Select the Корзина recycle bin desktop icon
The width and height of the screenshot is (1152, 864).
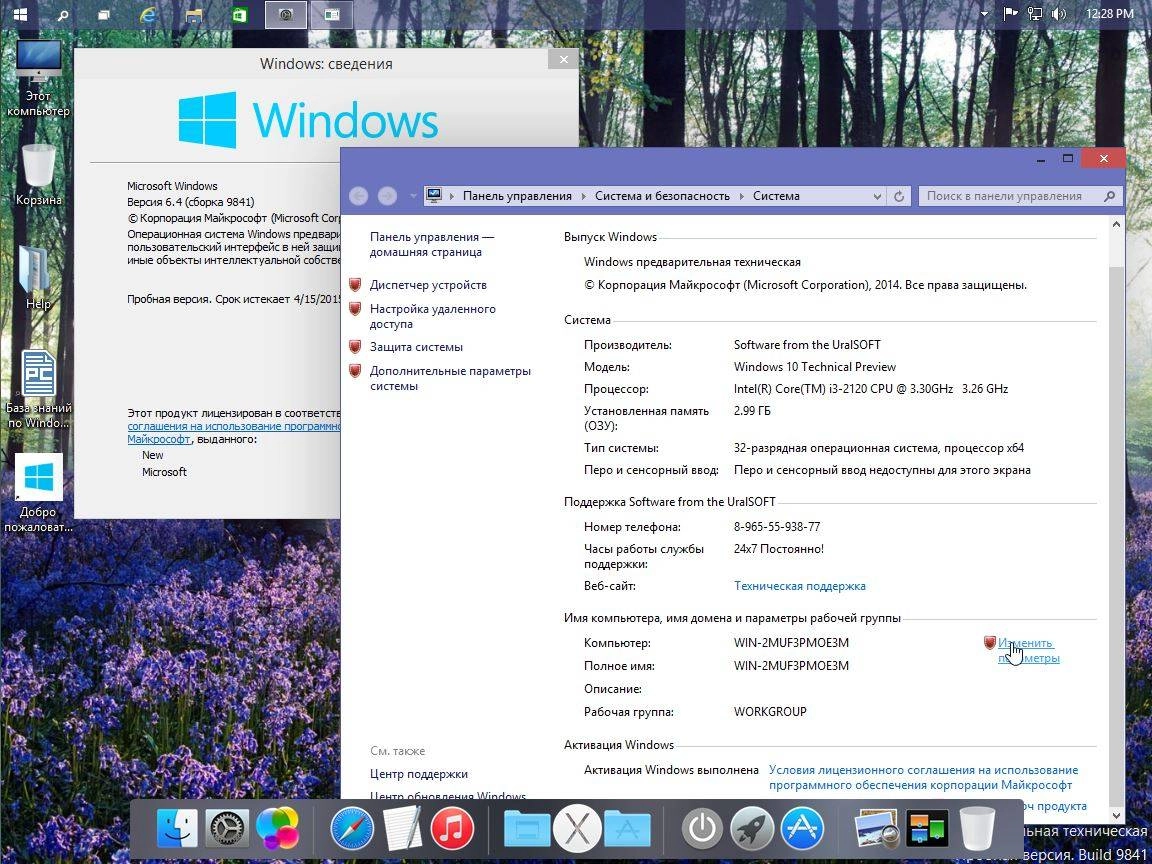pos(38,175)
